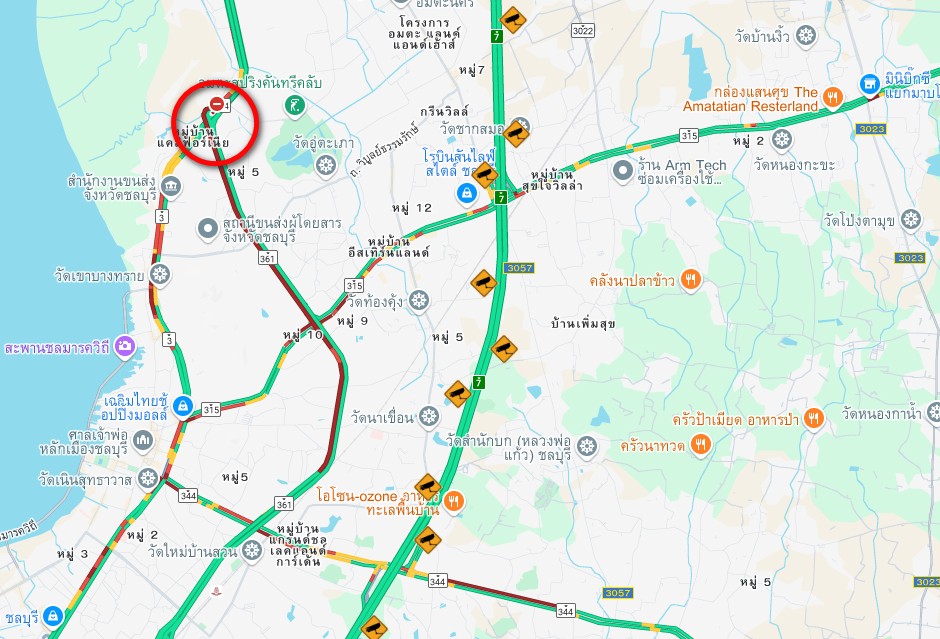Screen dimensions: 940x639
Task: Click the วัดโป่งตามุข temple marker
Action: (911, 219)
